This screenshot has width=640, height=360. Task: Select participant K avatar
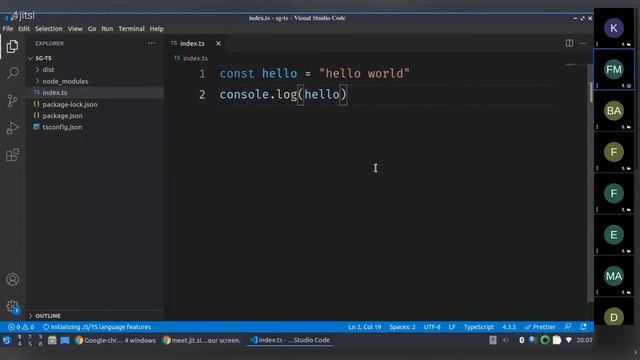[x=614, y=28]
